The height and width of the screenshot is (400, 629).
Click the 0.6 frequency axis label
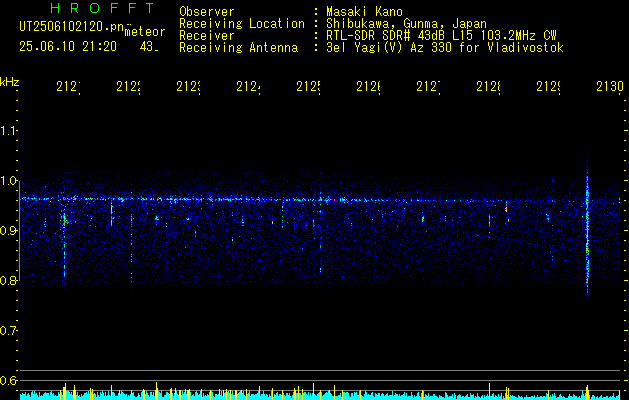(8, 380)
